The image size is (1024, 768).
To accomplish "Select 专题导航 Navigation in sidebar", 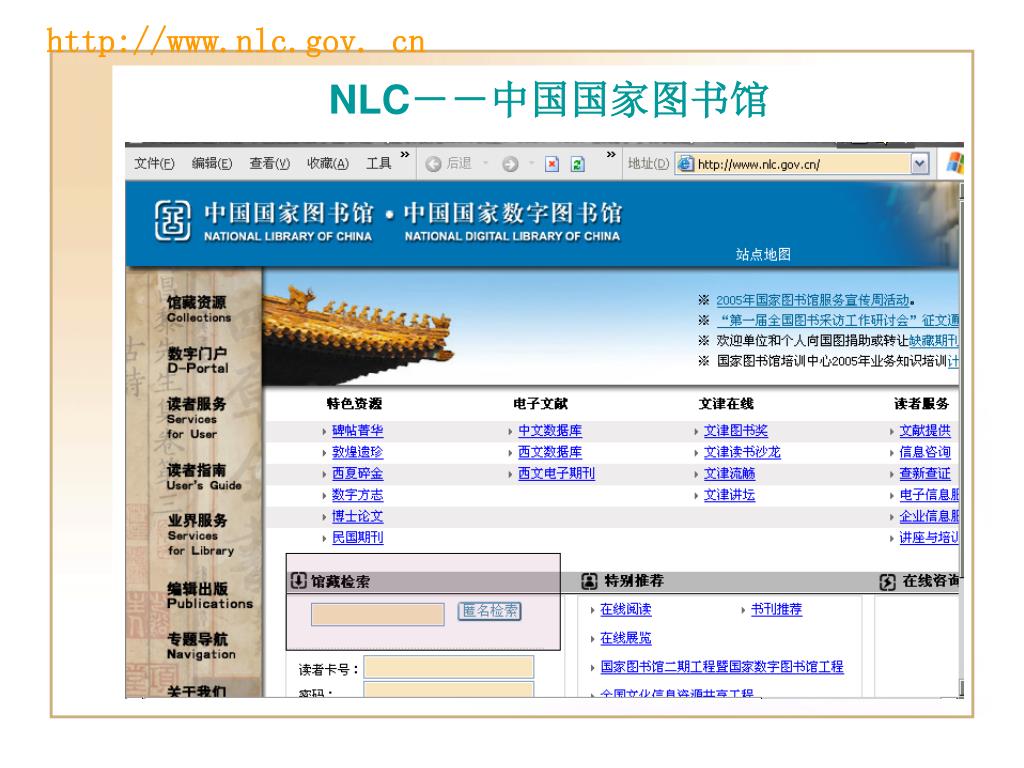I will pyautogui.click(x=201, y=645).
